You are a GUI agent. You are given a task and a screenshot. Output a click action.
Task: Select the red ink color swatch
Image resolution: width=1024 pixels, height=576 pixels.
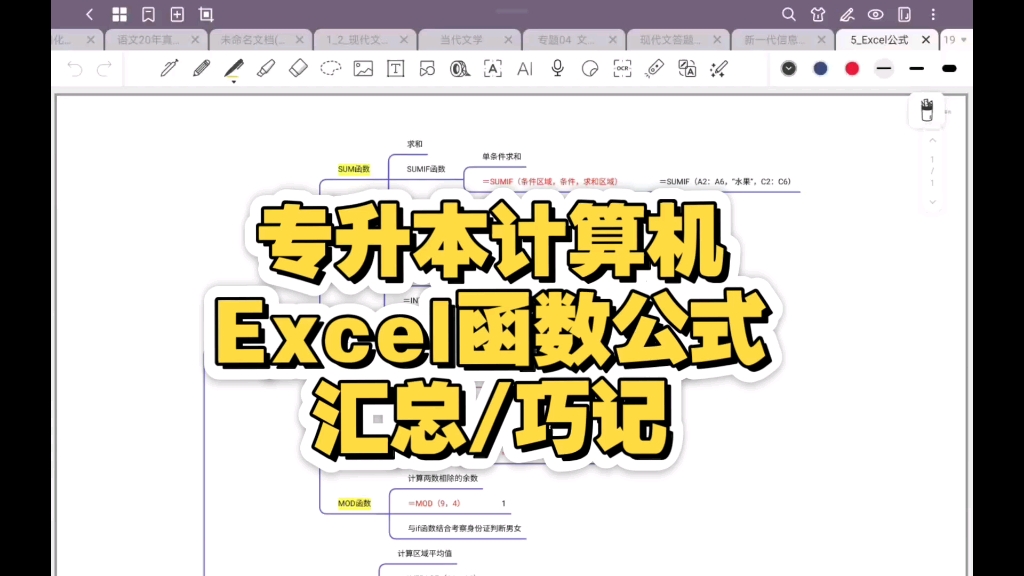852,68
